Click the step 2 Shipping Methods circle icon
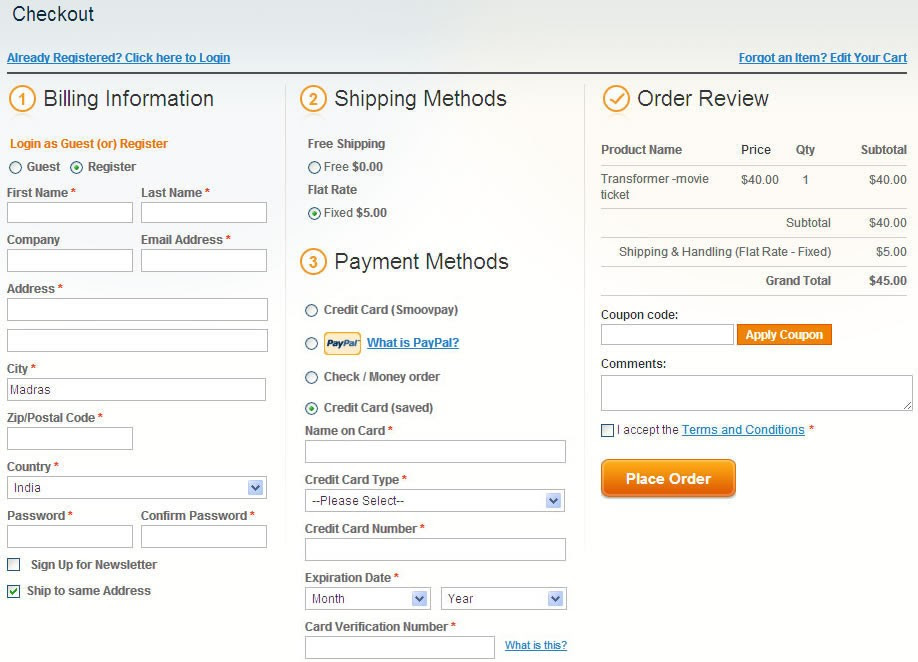Screen dimensions: 918x662 coord(313,98)
